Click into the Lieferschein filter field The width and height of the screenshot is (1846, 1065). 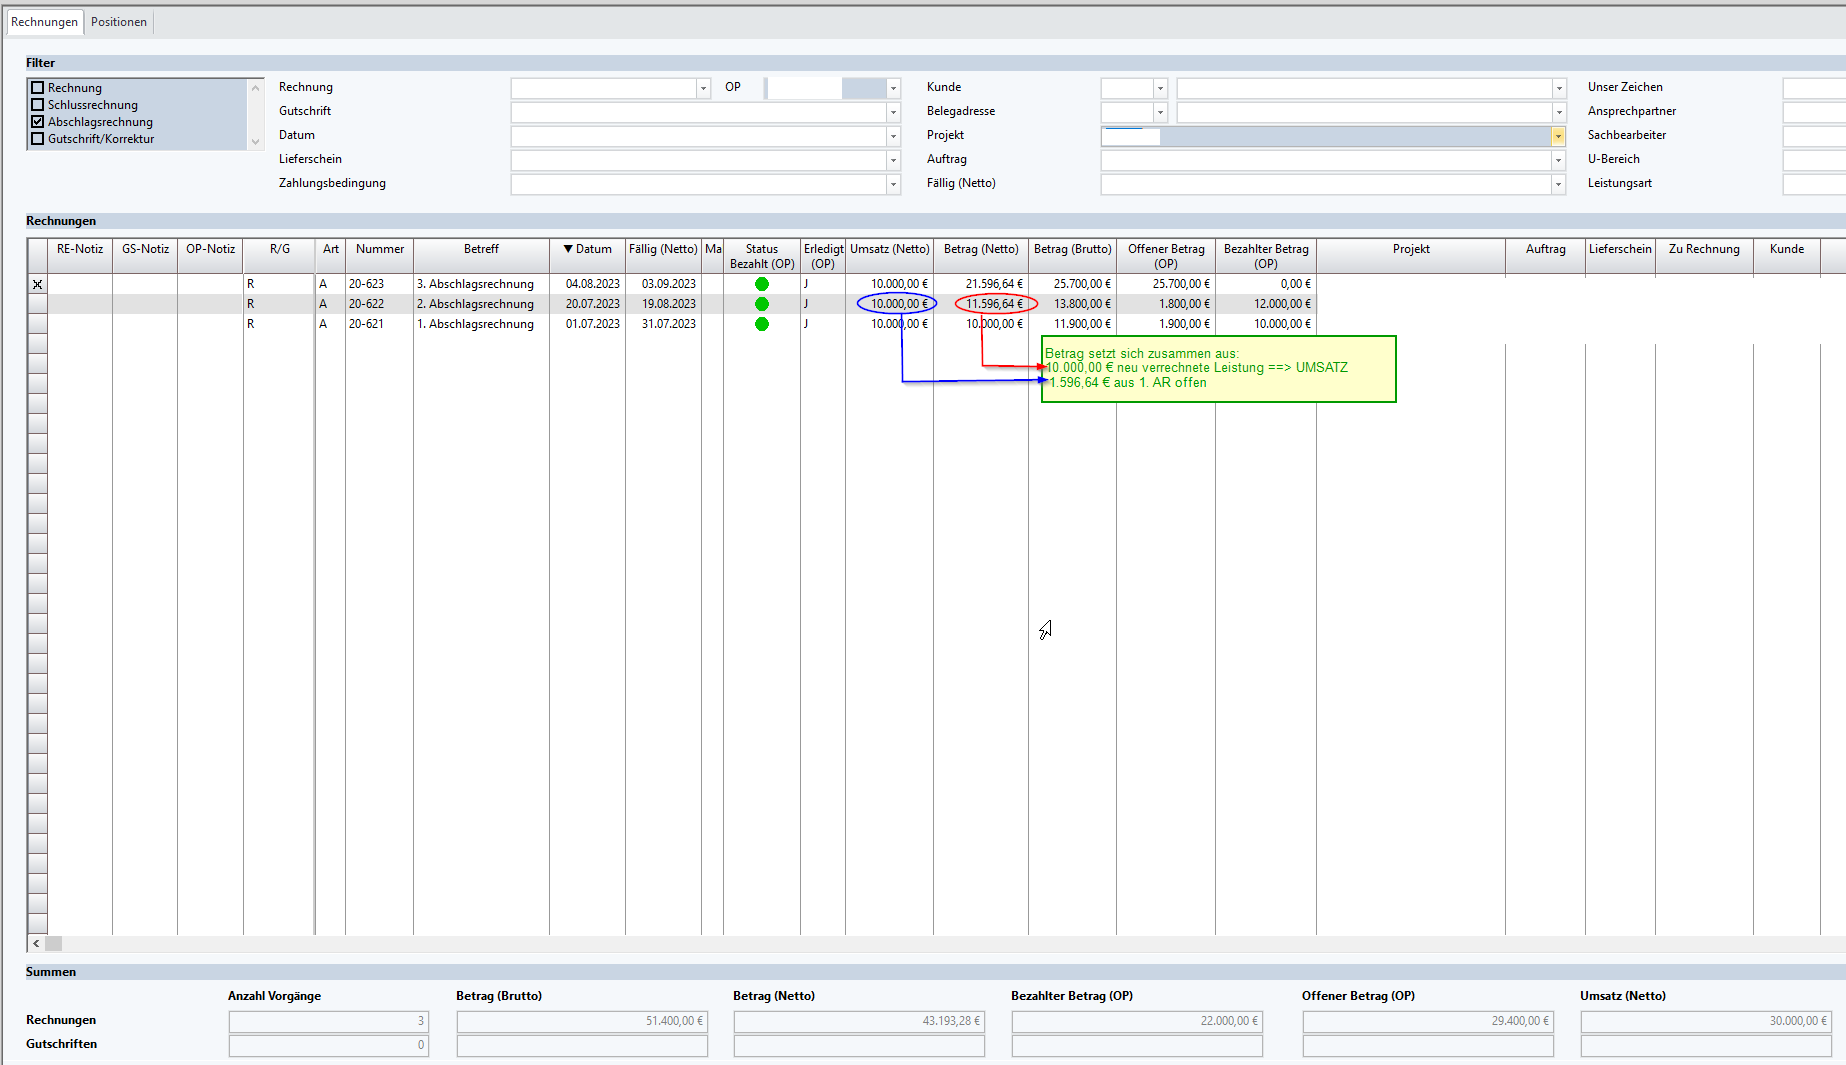700,160
